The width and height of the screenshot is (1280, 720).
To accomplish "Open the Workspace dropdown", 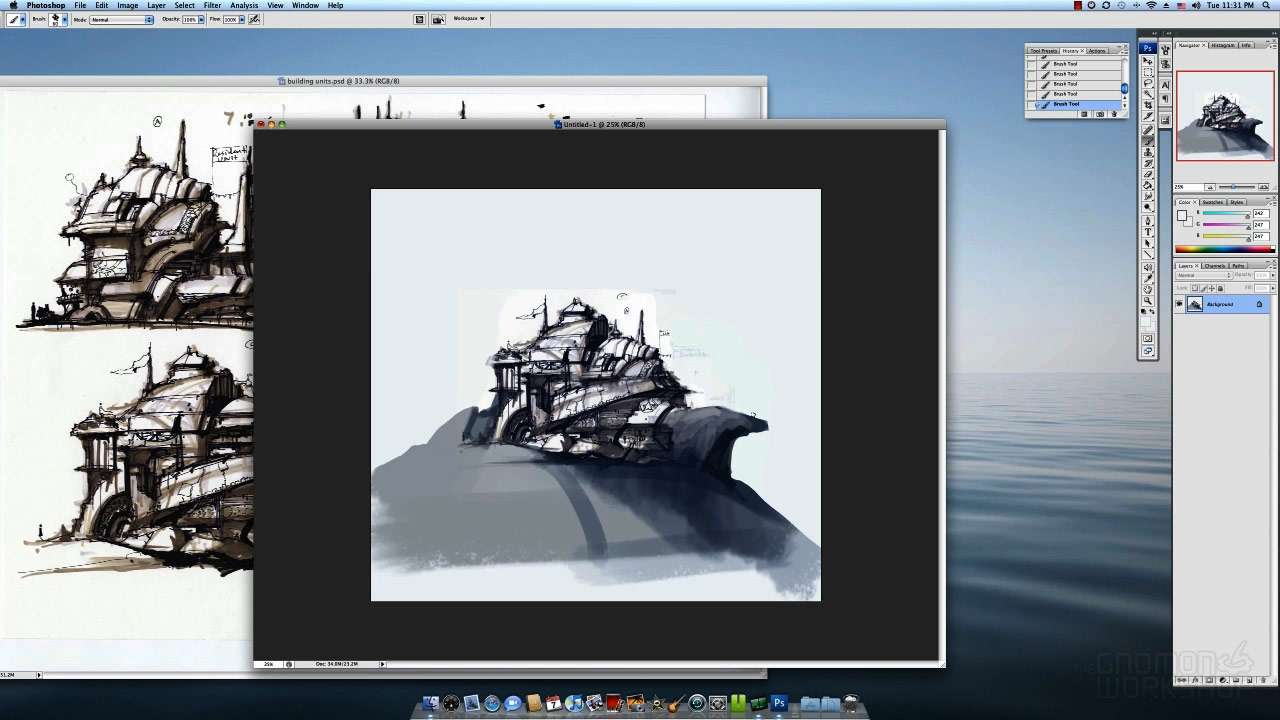I will pos(468,19).
